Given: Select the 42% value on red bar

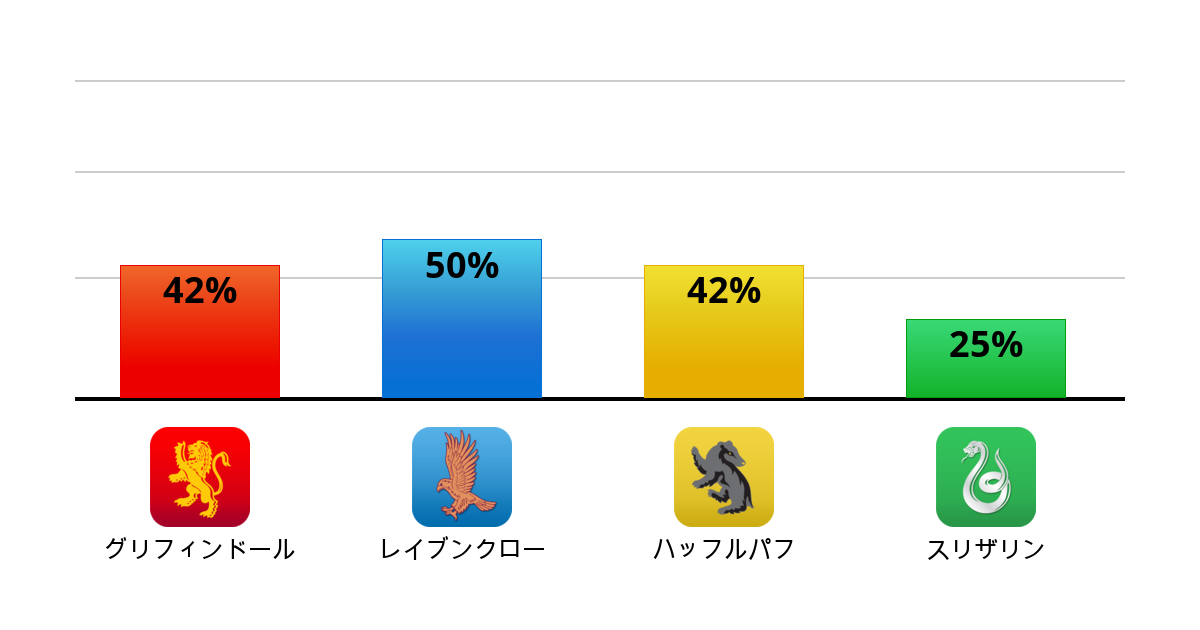Looking at the screenshot, I should pyautogui.click(x=200, y=291).
